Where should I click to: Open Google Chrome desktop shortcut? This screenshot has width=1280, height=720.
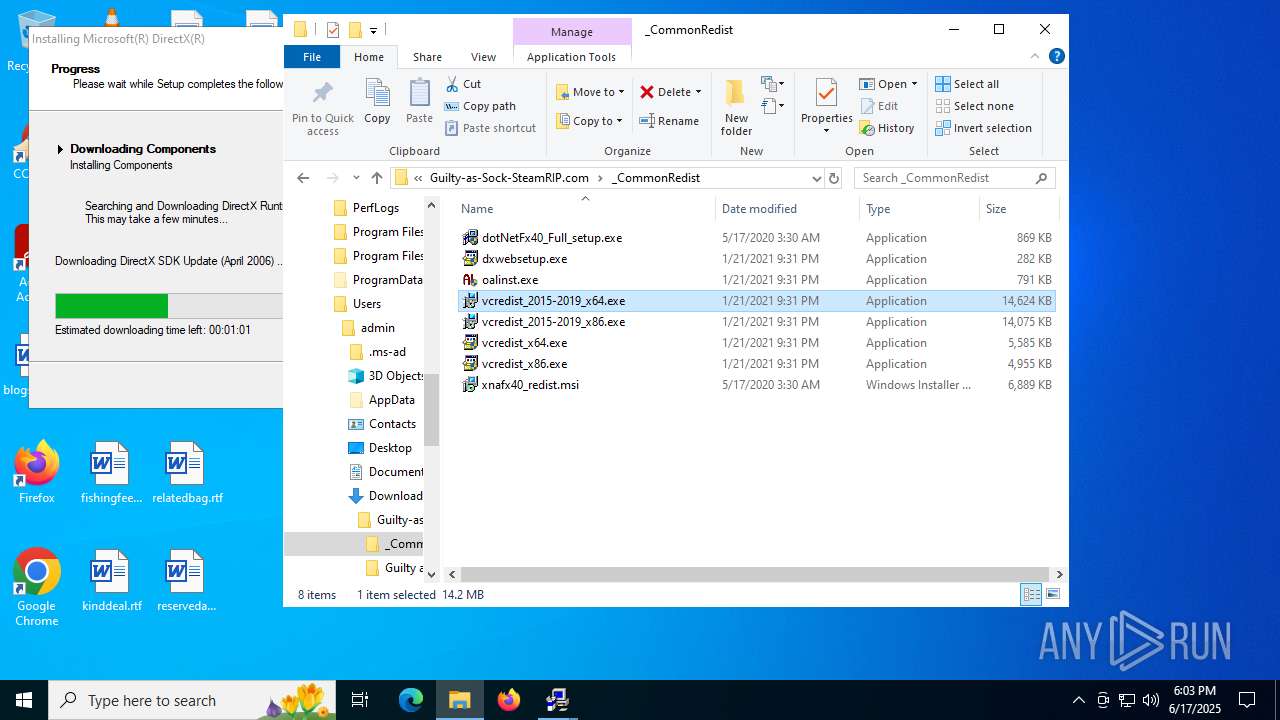[x=37, y=588]
